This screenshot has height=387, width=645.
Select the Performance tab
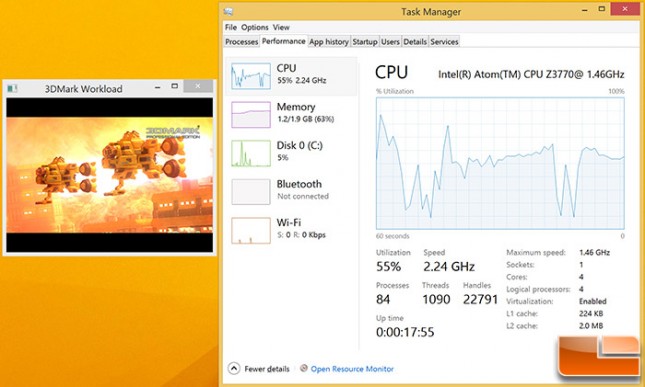[283, 41]
